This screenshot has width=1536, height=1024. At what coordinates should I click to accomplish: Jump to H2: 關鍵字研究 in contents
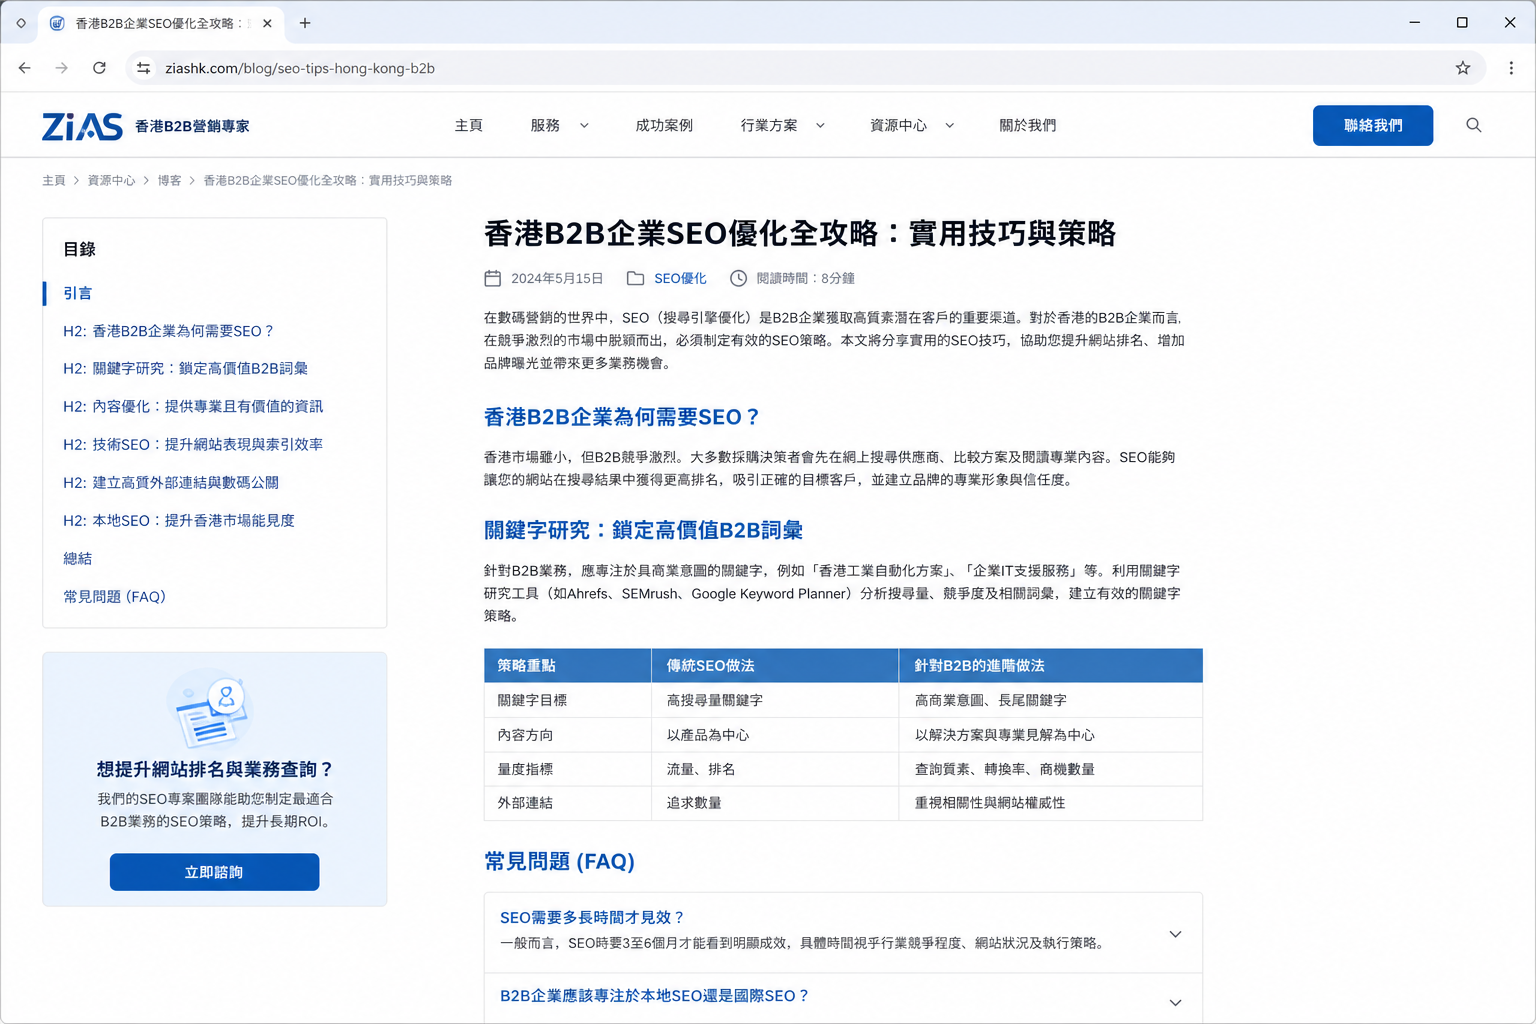click(x=185, y=369)
